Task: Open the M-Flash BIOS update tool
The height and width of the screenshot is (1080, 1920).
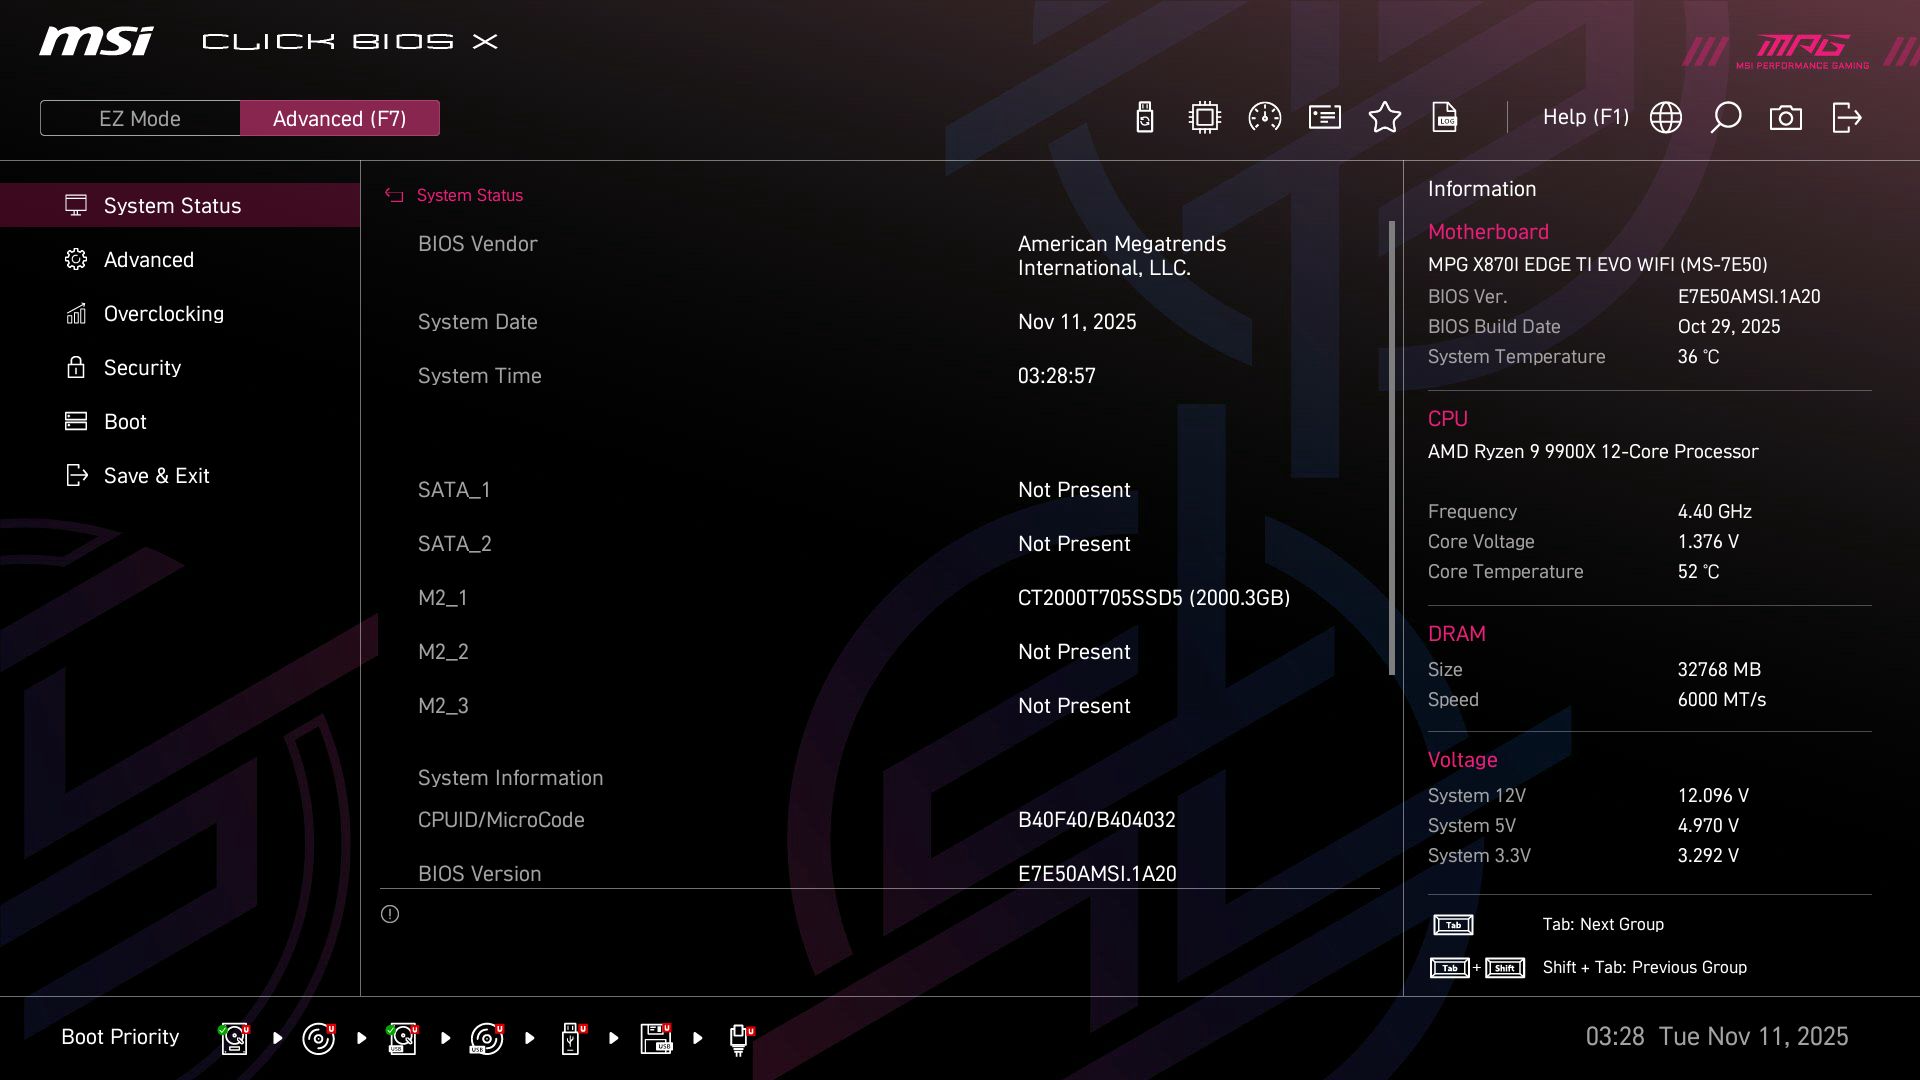Action: 1144,117
